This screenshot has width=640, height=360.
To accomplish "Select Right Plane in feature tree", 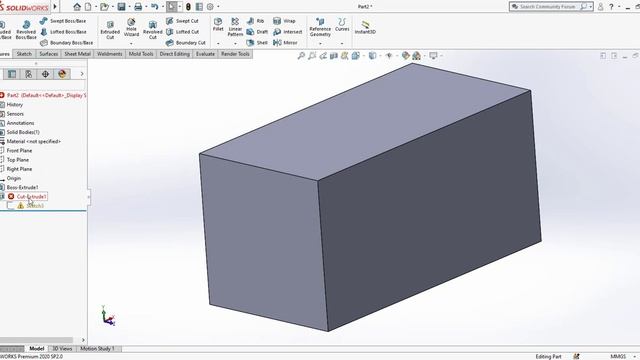I will [x=19, y=169].
